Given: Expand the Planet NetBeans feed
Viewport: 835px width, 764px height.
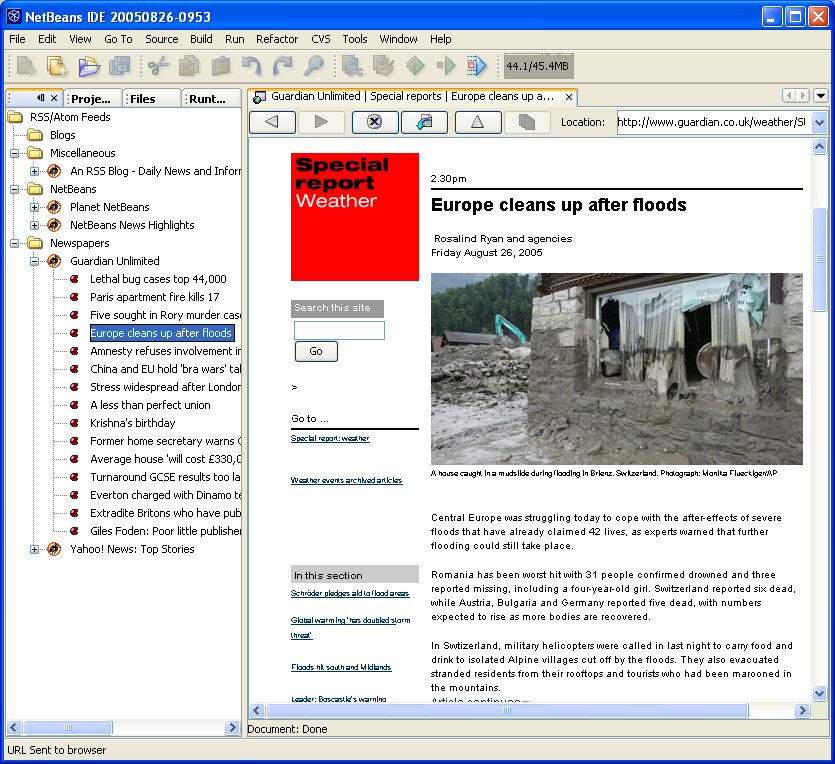Looking at the screenshot, I should tap(35, 208).
